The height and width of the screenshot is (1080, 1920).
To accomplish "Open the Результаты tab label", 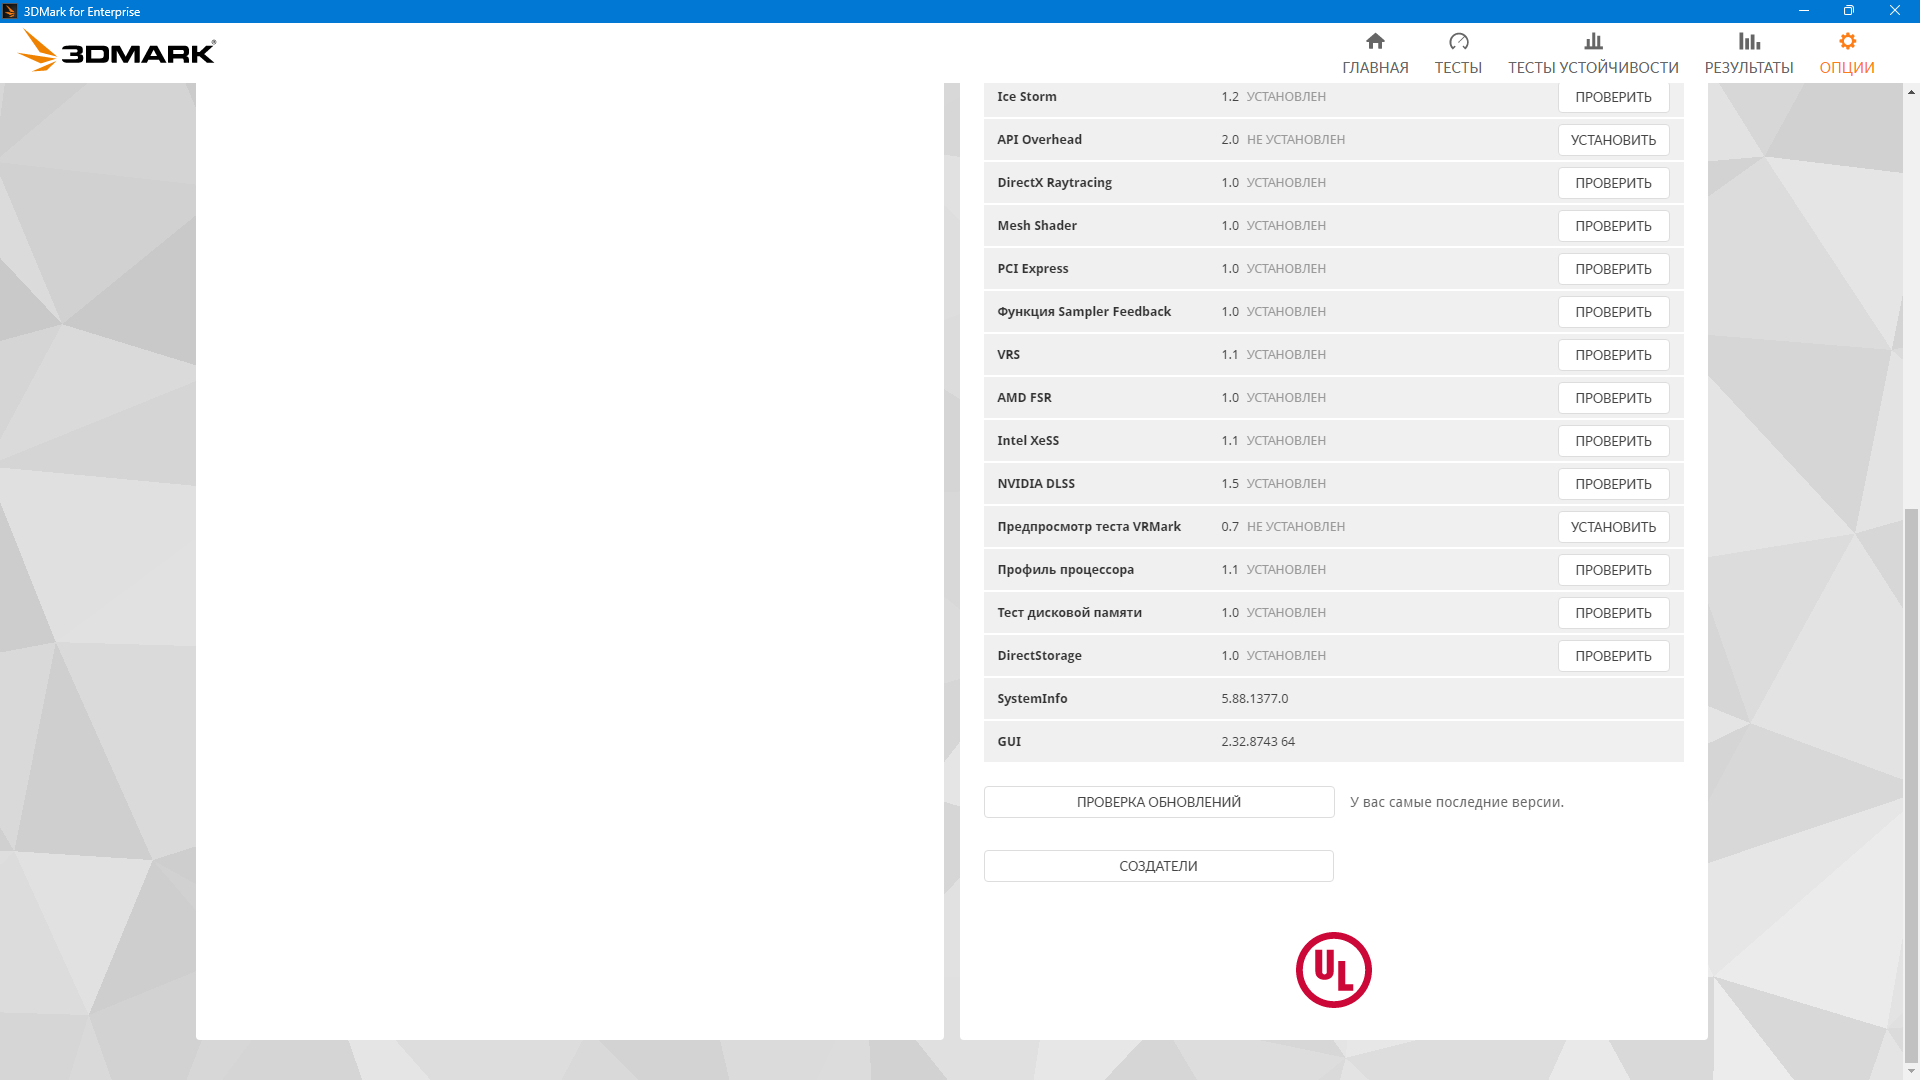I will (1749, 68).
